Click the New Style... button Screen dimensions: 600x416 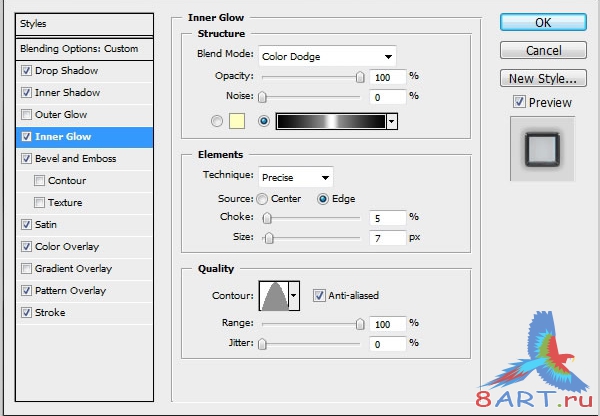point(541,78)
